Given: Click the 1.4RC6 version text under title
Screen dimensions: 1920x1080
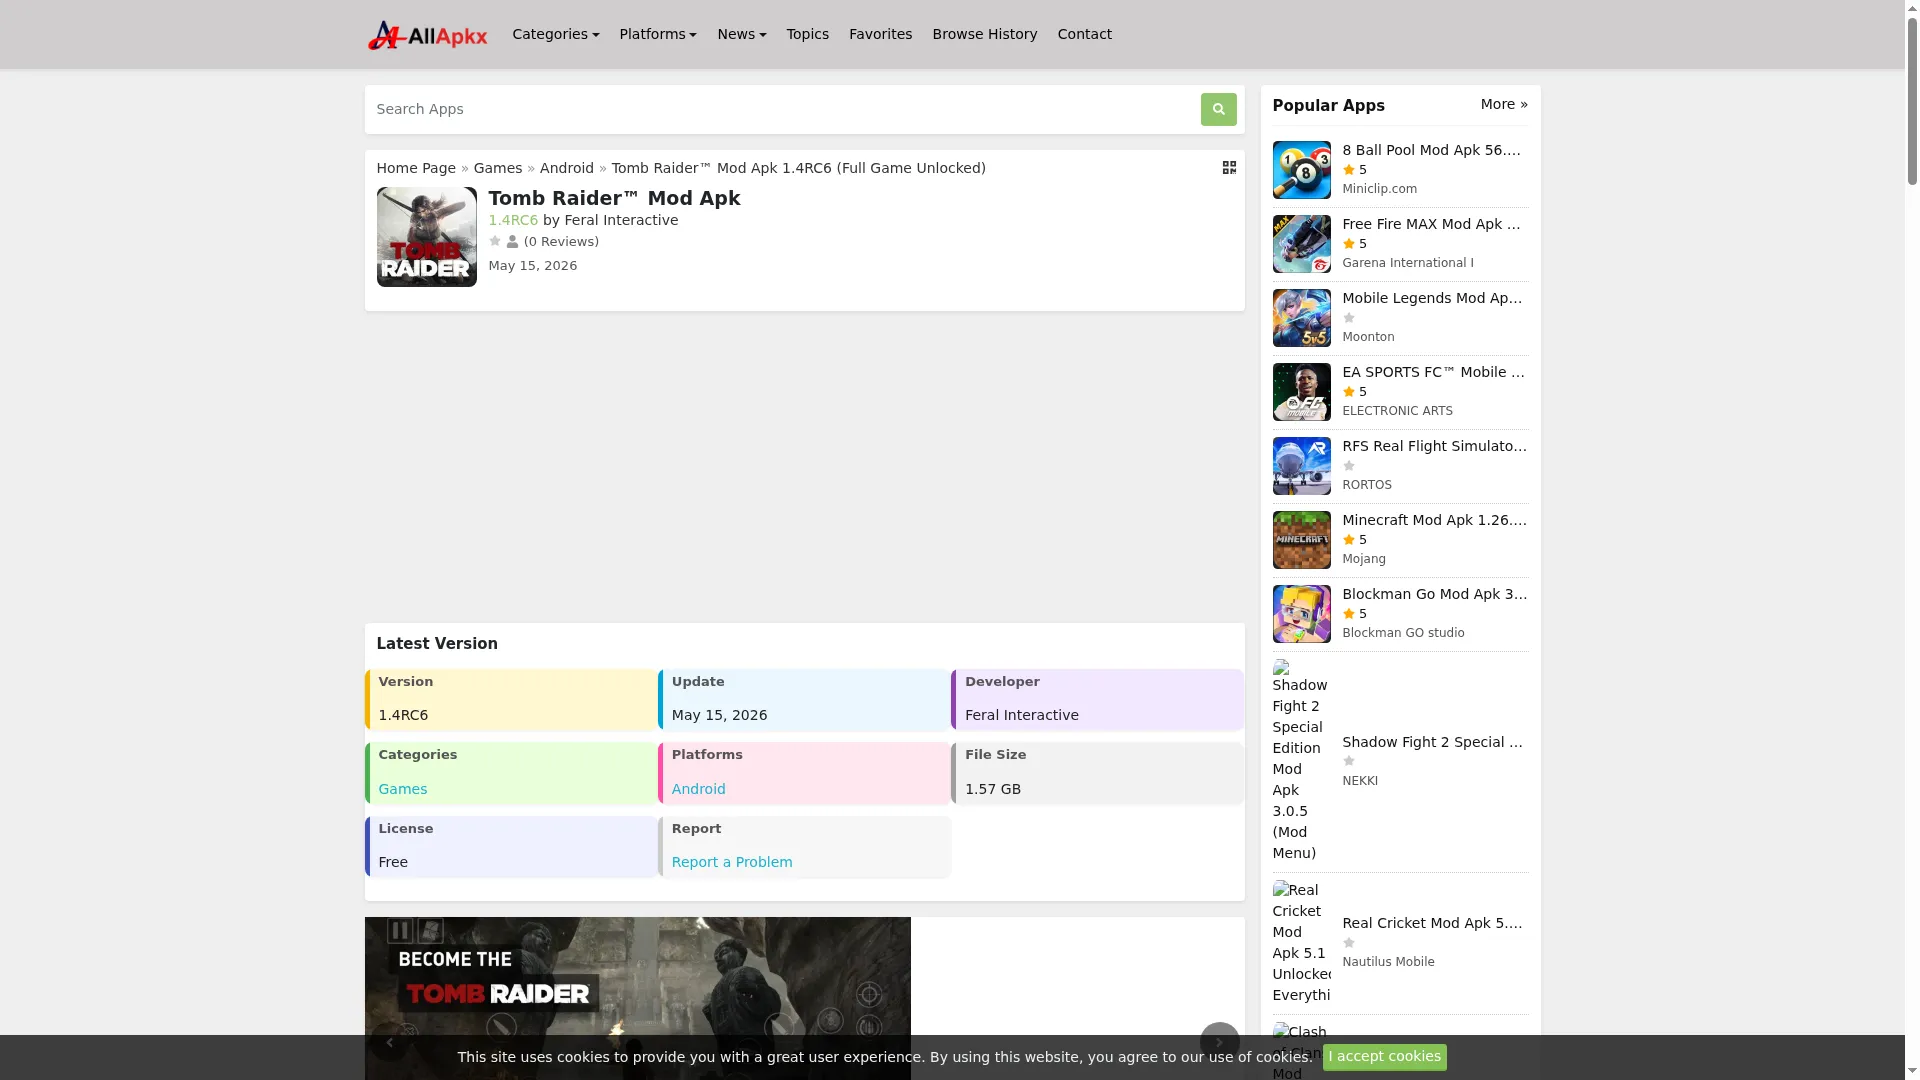Looking at the screenshot, I should [x=513, y=220].
